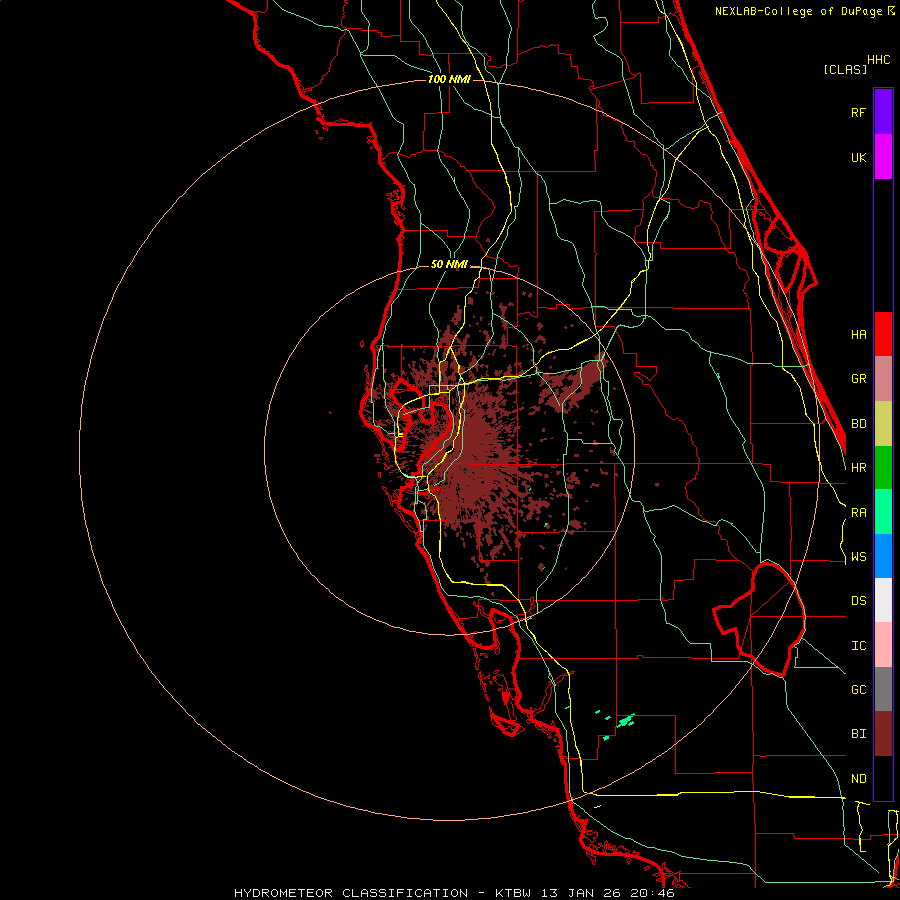Click the magenta UK legend color swatch
900x900 pixels.
click(883, 157)
